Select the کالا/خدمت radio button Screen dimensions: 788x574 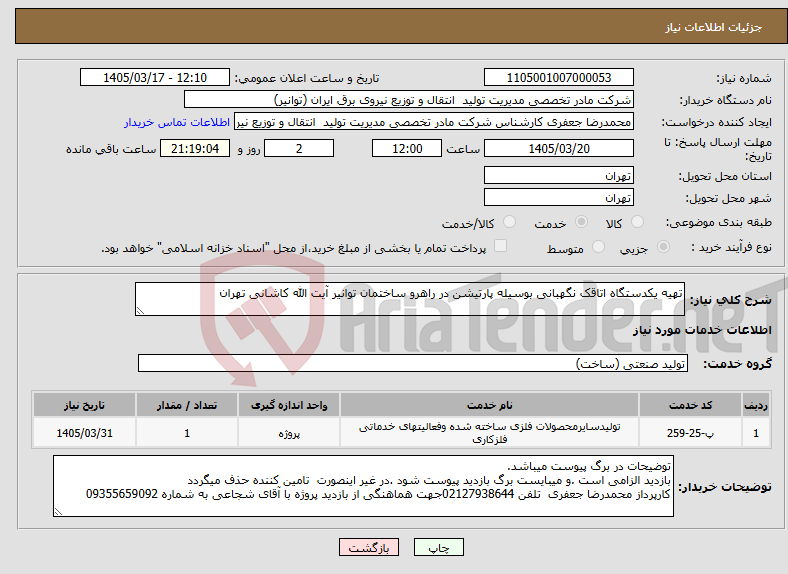coord(509,222)
